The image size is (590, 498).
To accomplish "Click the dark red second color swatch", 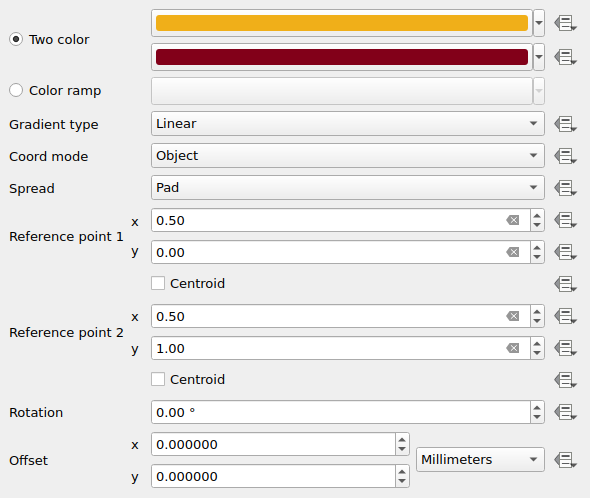I will click(x=342, y=57).
